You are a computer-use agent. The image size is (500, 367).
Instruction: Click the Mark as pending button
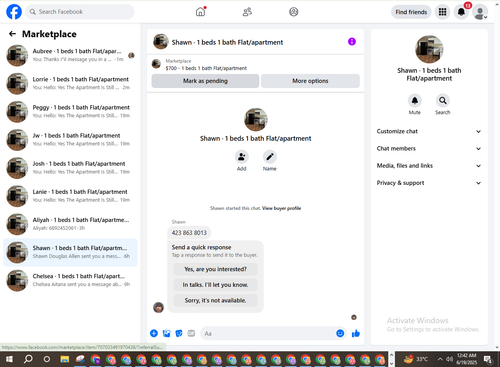[205, 81]
